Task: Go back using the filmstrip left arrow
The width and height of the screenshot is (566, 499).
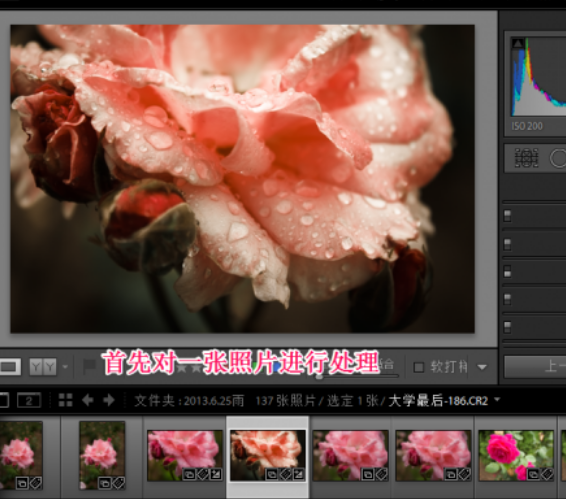Action: pyautogui.click(x=88, y=400)
